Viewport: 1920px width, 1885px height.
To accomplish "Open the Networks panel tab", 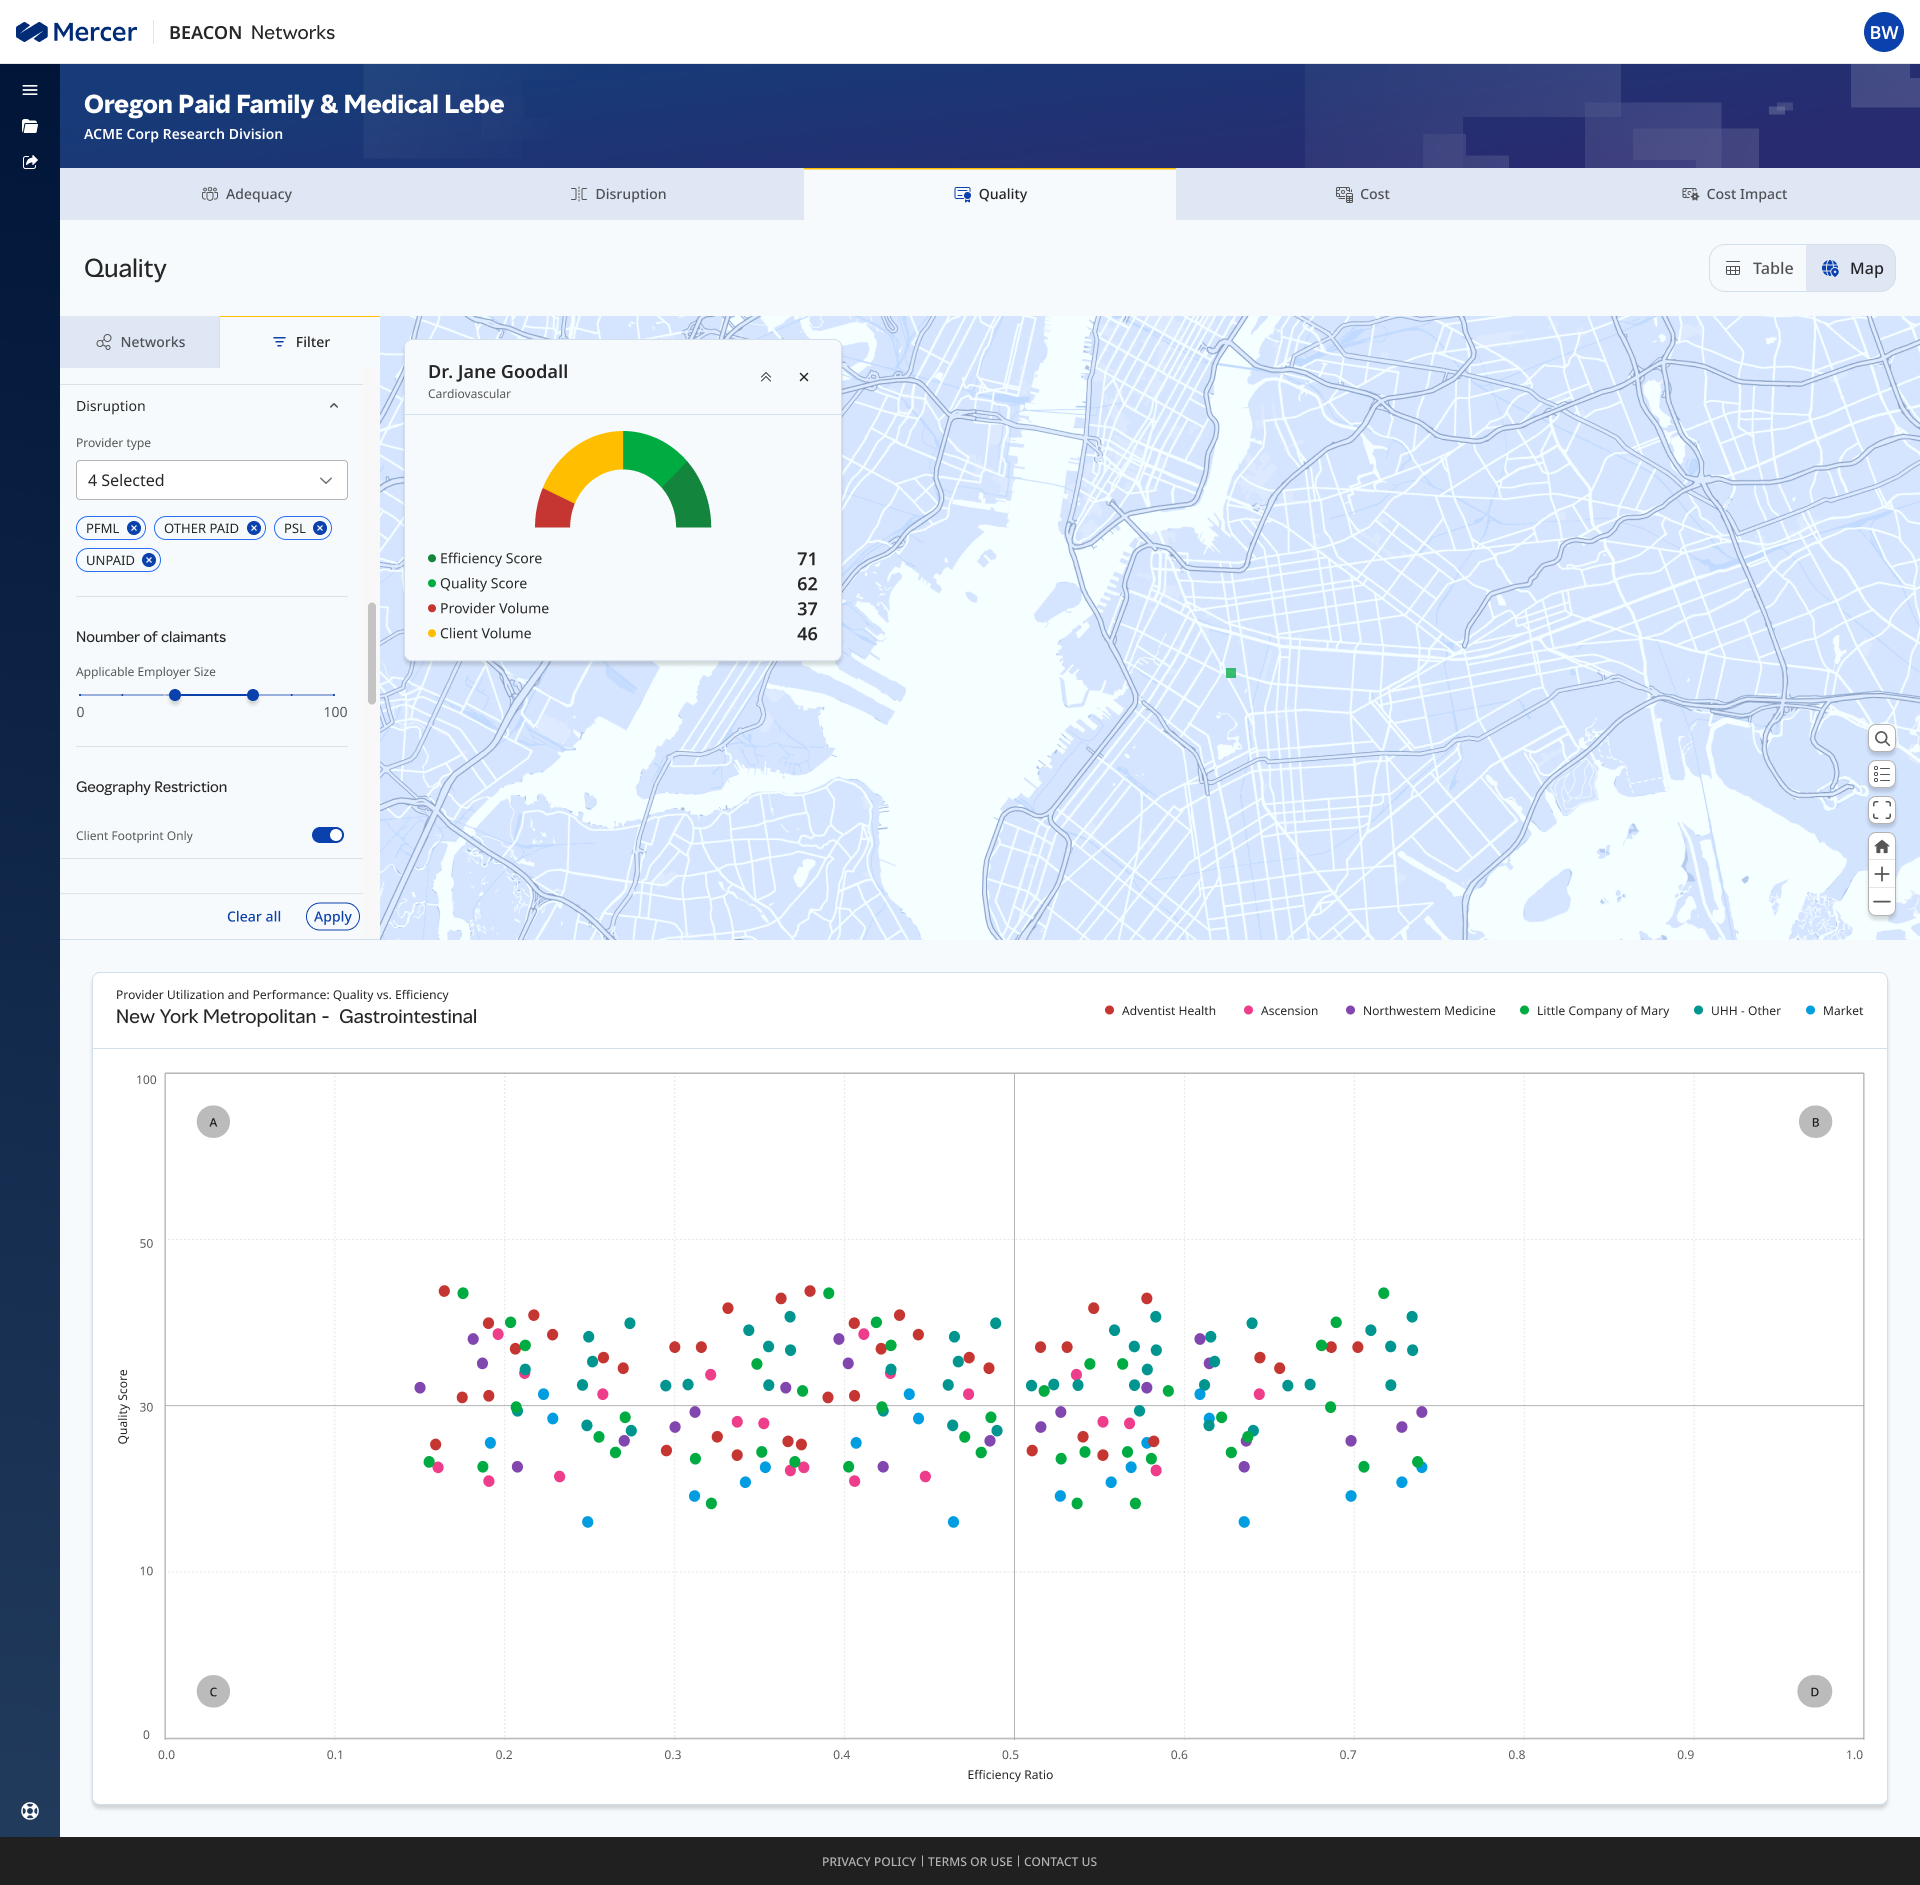I will (x=140, y=342).
